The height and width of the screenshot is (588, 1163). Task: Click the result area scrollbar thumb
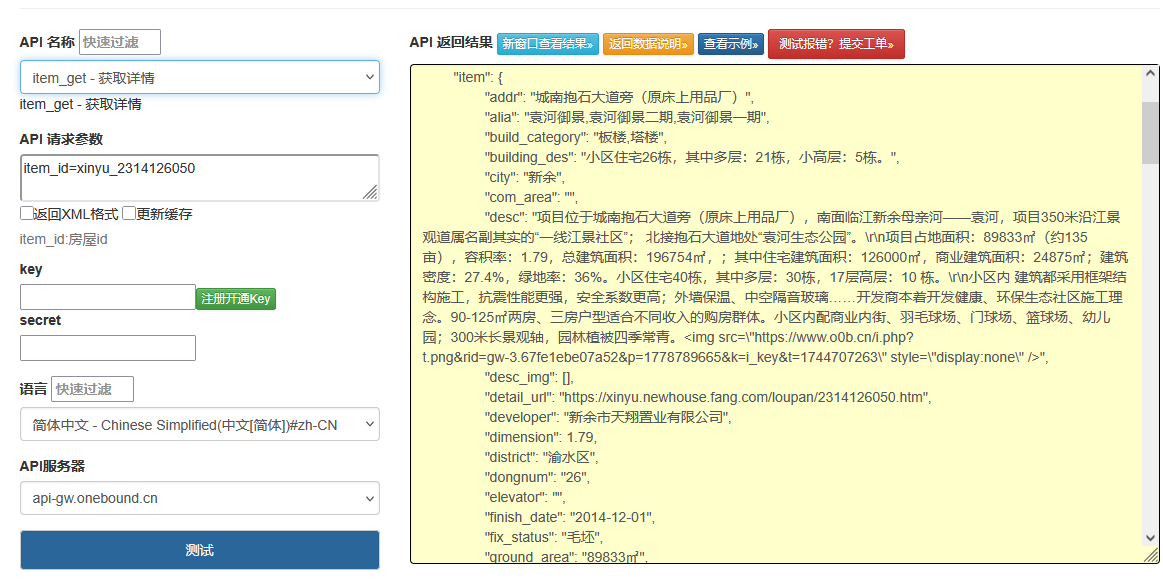(1150, 133)
